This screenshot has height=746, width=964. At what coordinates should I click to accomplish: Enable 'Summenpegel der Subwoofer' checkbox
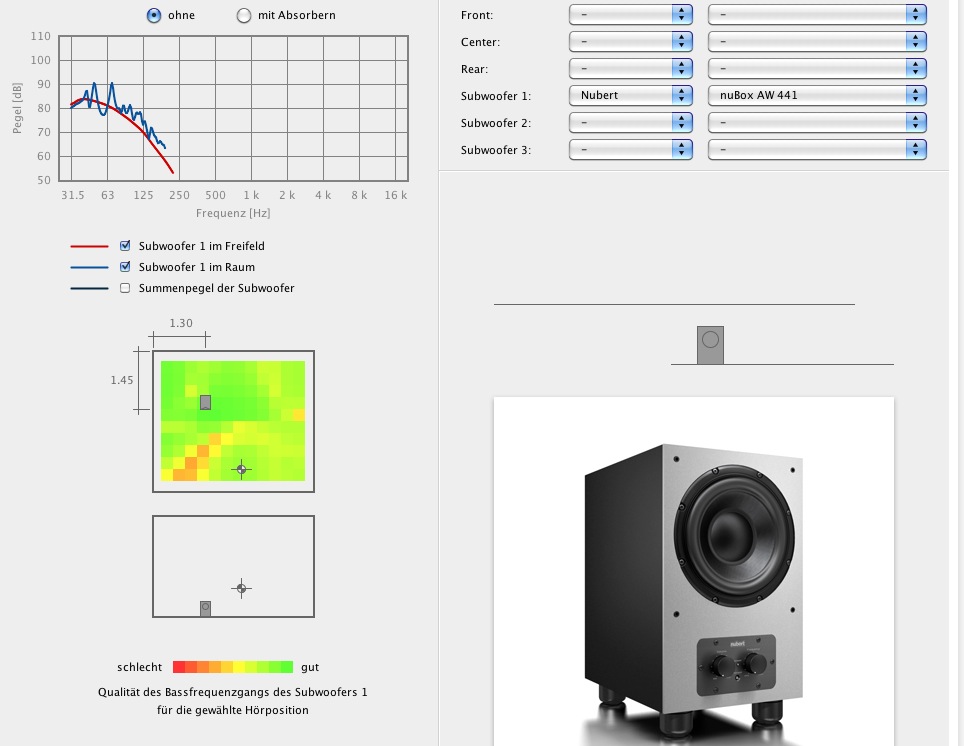coord(125,288)
